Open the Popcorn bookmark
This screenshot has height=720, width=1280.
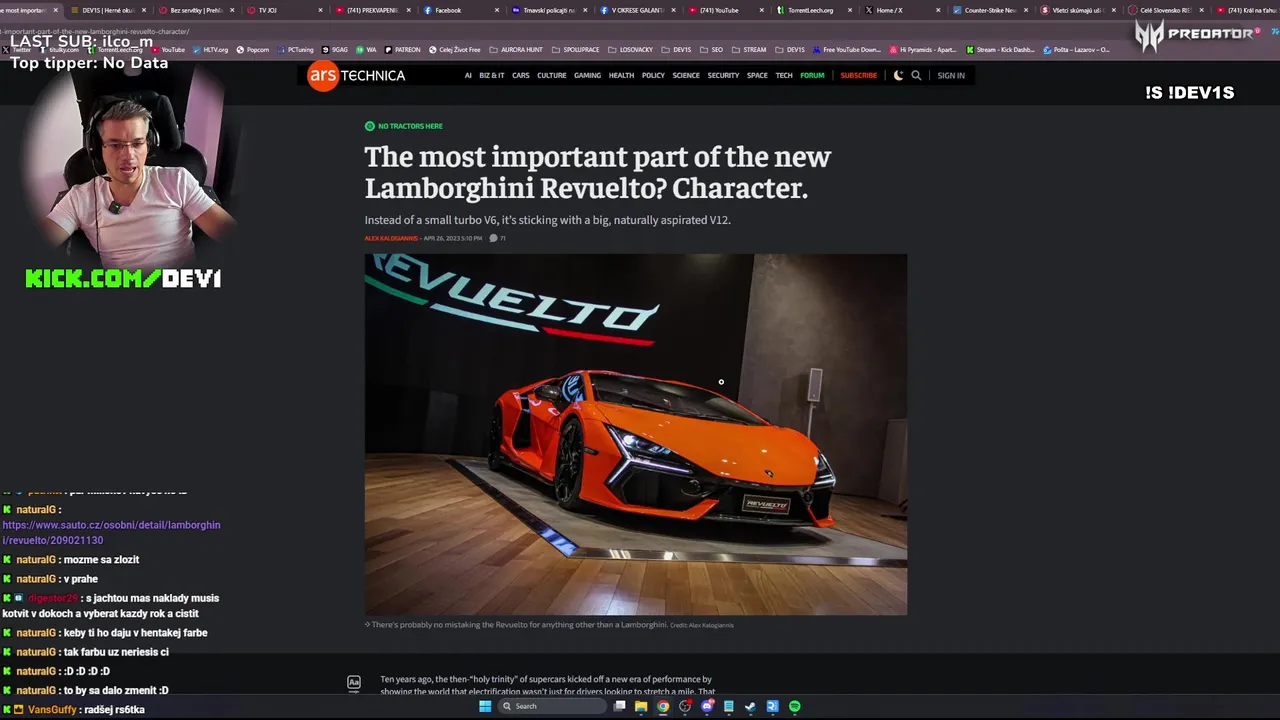click(252, 49)
